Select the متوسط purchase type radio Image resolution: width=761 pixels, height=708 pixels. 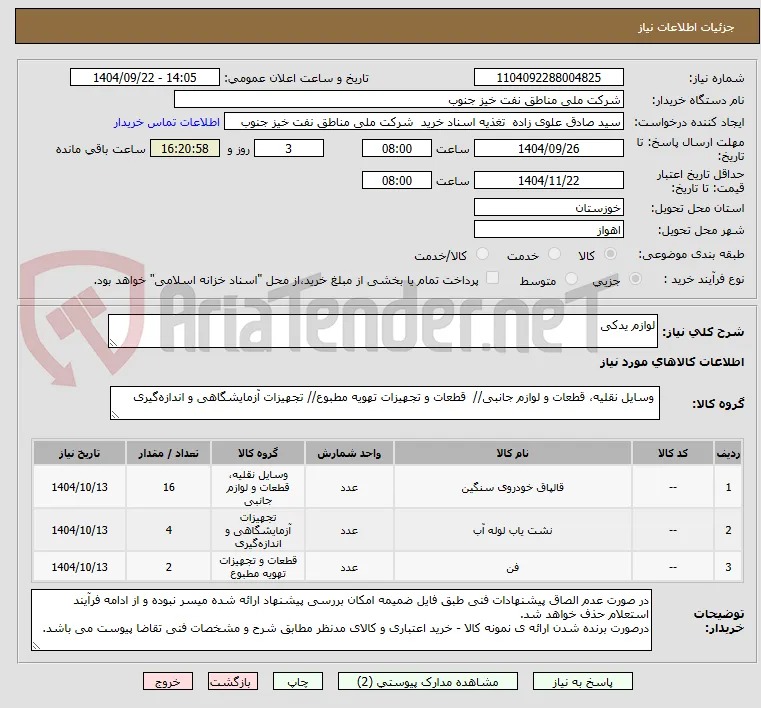[571, 279]
